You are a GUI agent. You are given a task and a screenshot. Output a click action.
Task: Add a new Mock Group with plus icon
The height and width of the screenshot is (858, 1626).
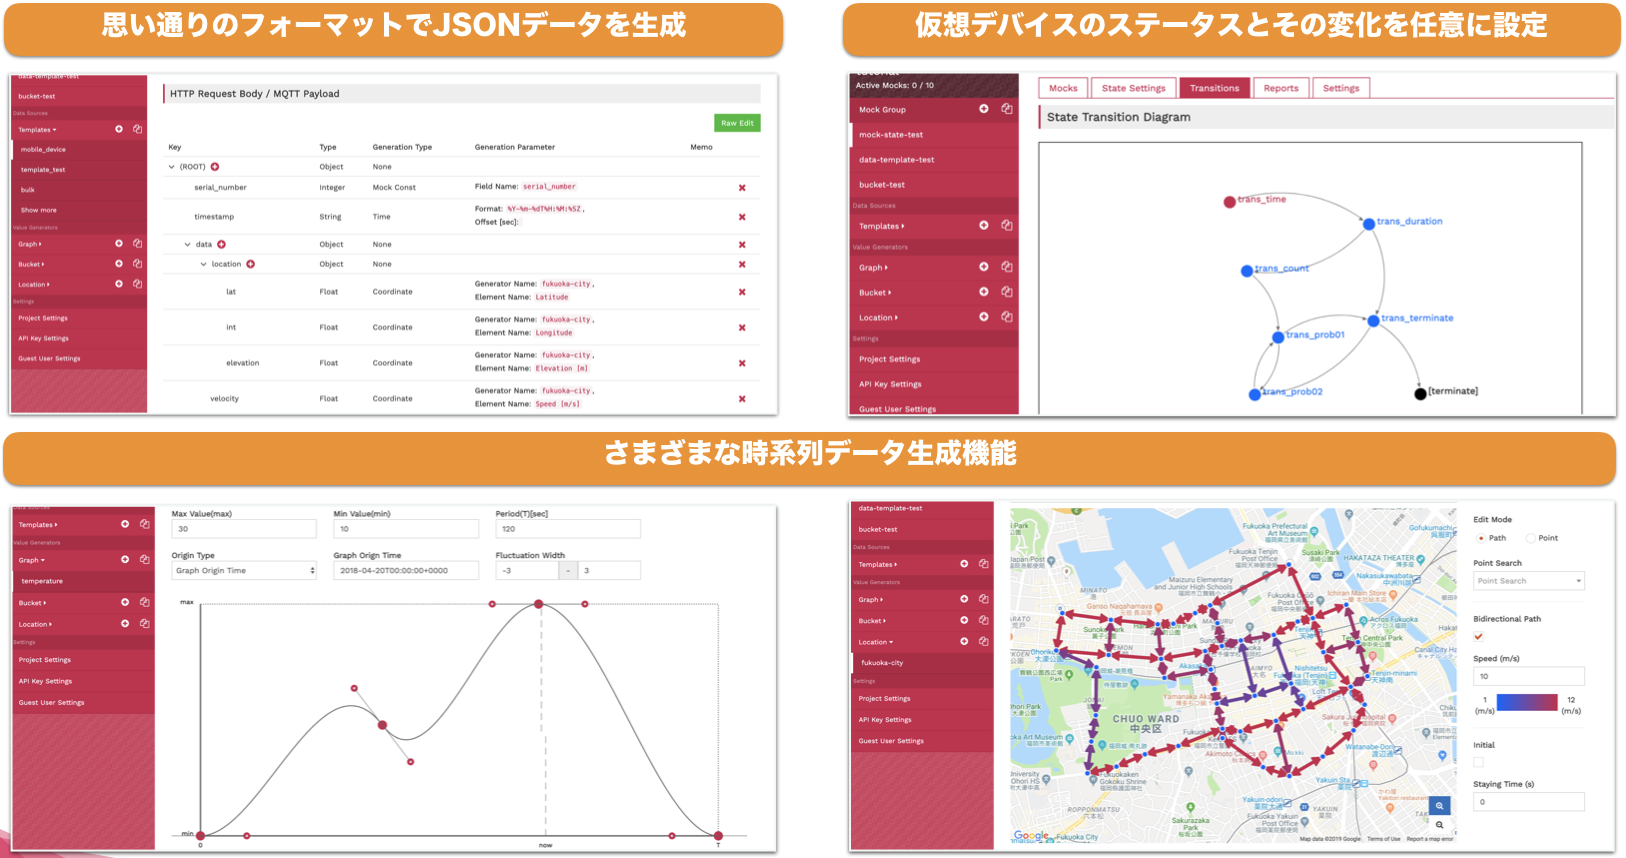(x=984, y=109)
